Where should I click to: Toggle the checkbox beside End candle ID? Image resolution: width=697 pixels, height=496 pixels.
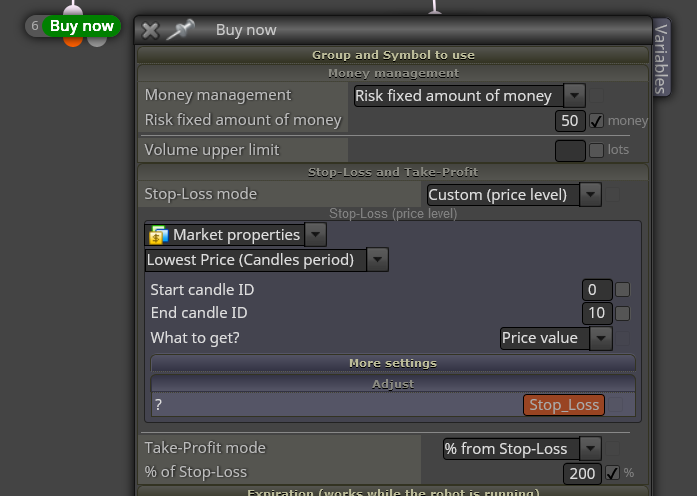click(622, 313)
